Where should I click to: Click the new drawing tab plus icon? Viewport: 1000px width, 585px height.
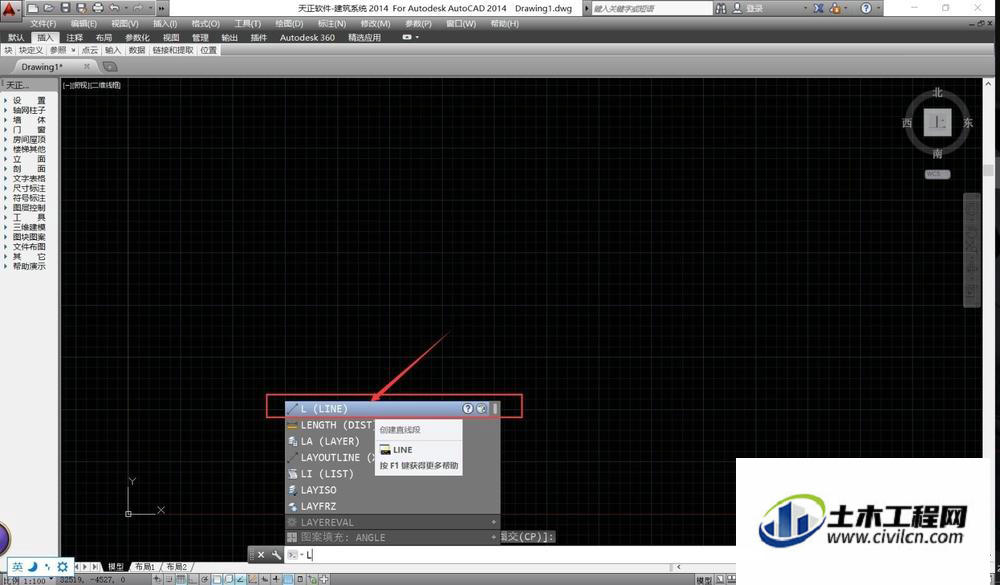point(110,66)
